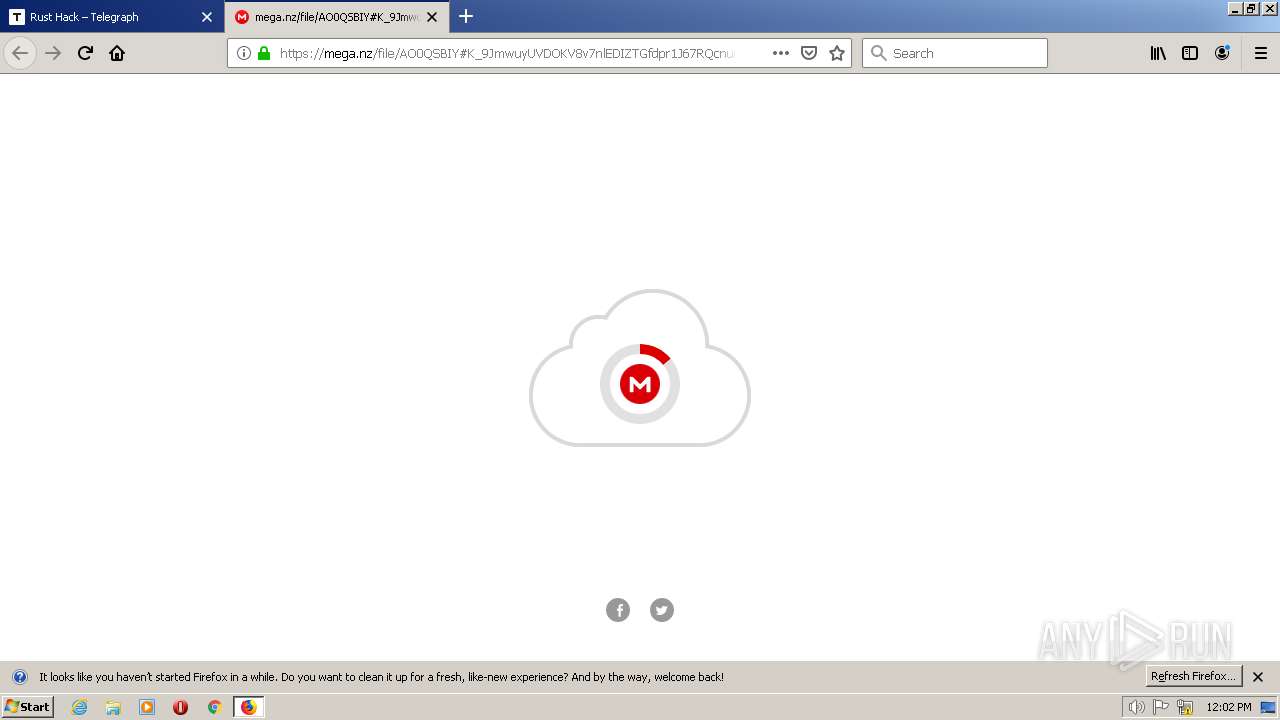
Task: Focus the Firefox Search box
Action: point(955,53)
